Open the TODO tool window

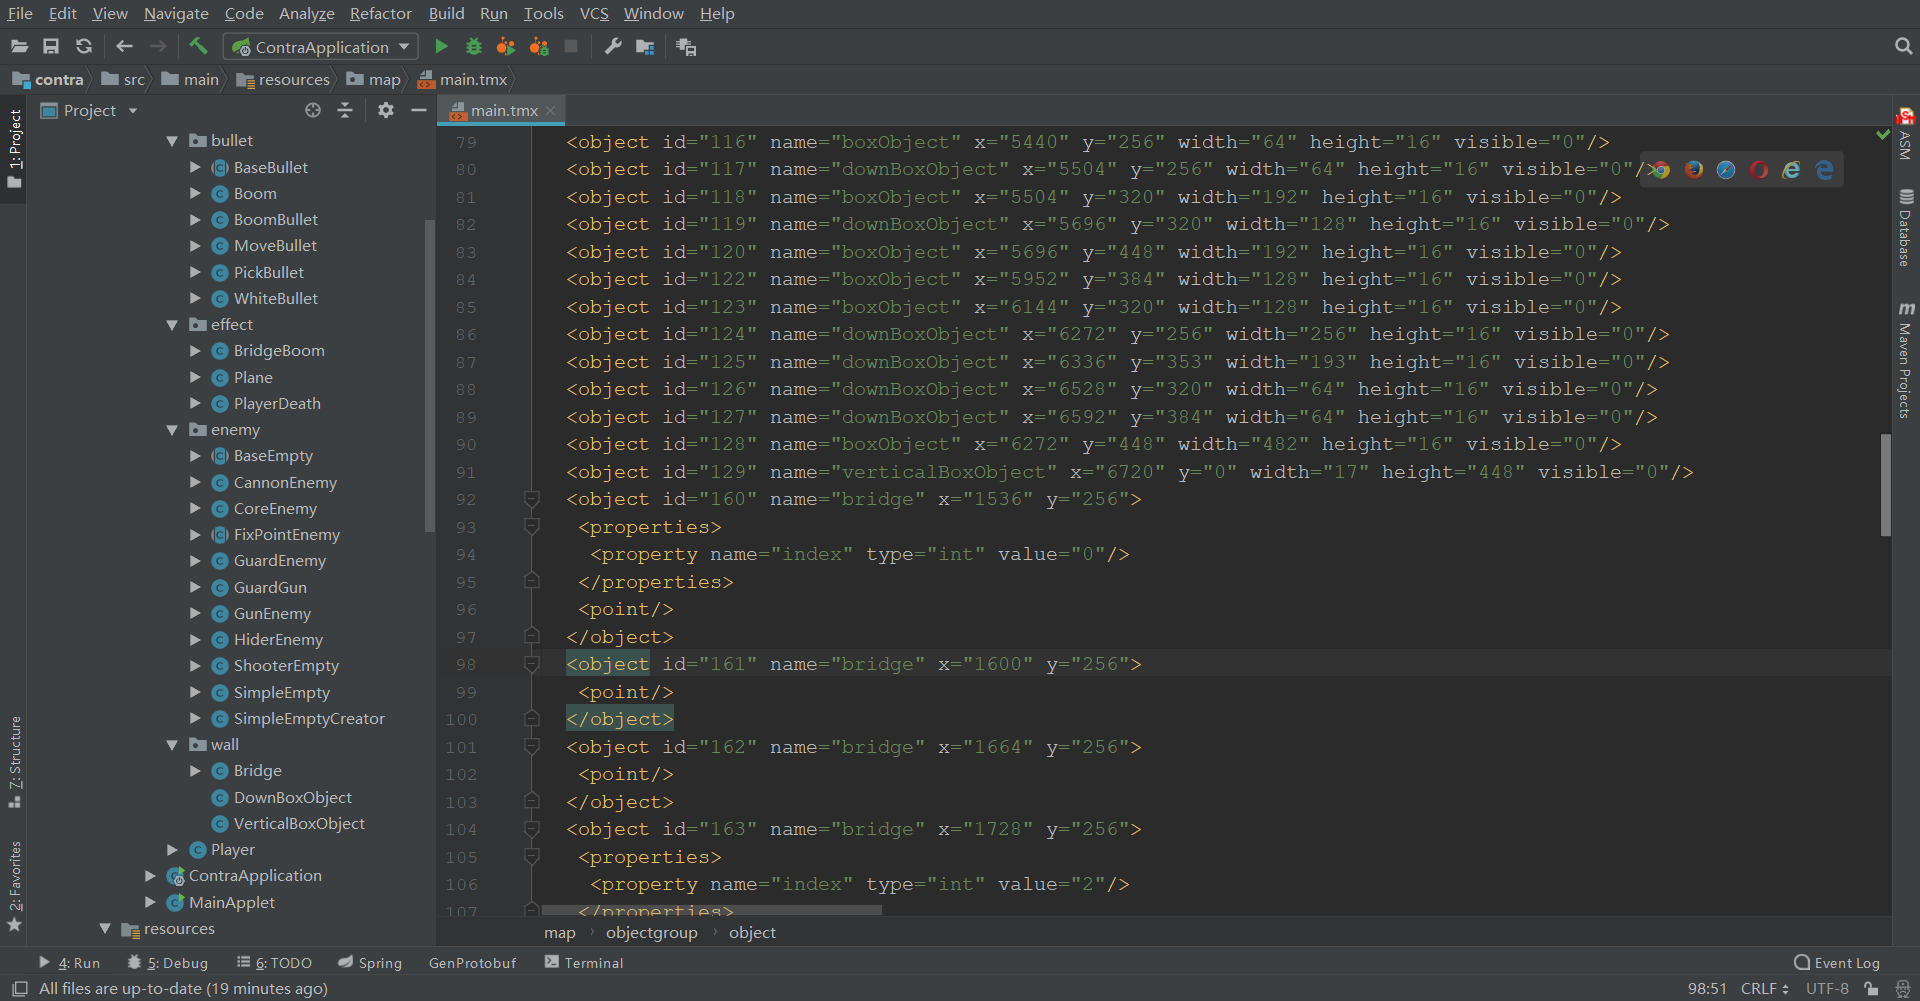coord(275,963)
